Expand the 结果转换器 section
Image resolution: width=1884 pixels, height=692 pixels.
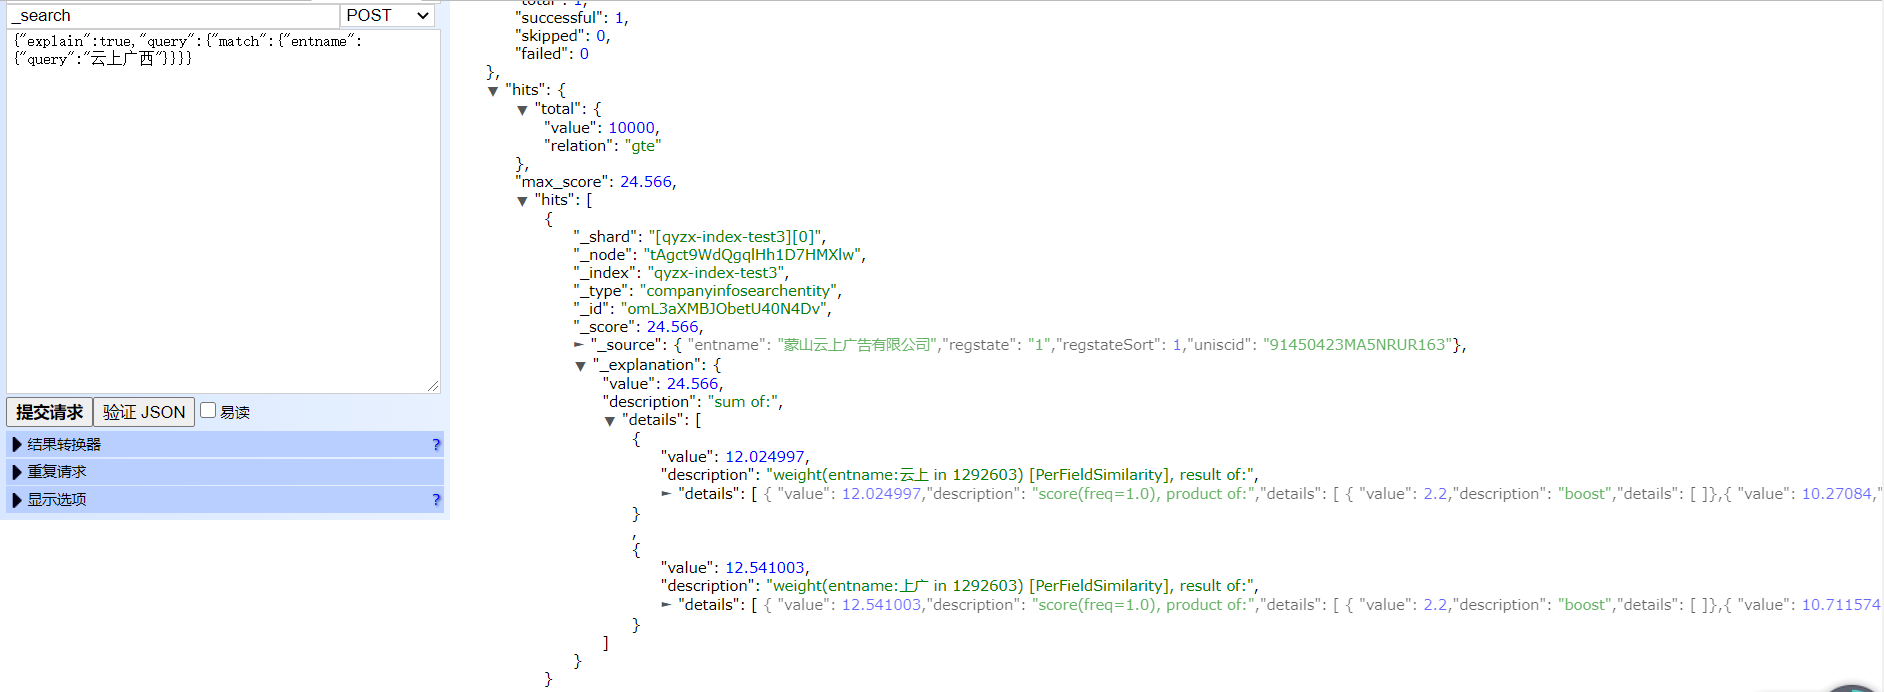pyautogui.click(x=17, y=445)
